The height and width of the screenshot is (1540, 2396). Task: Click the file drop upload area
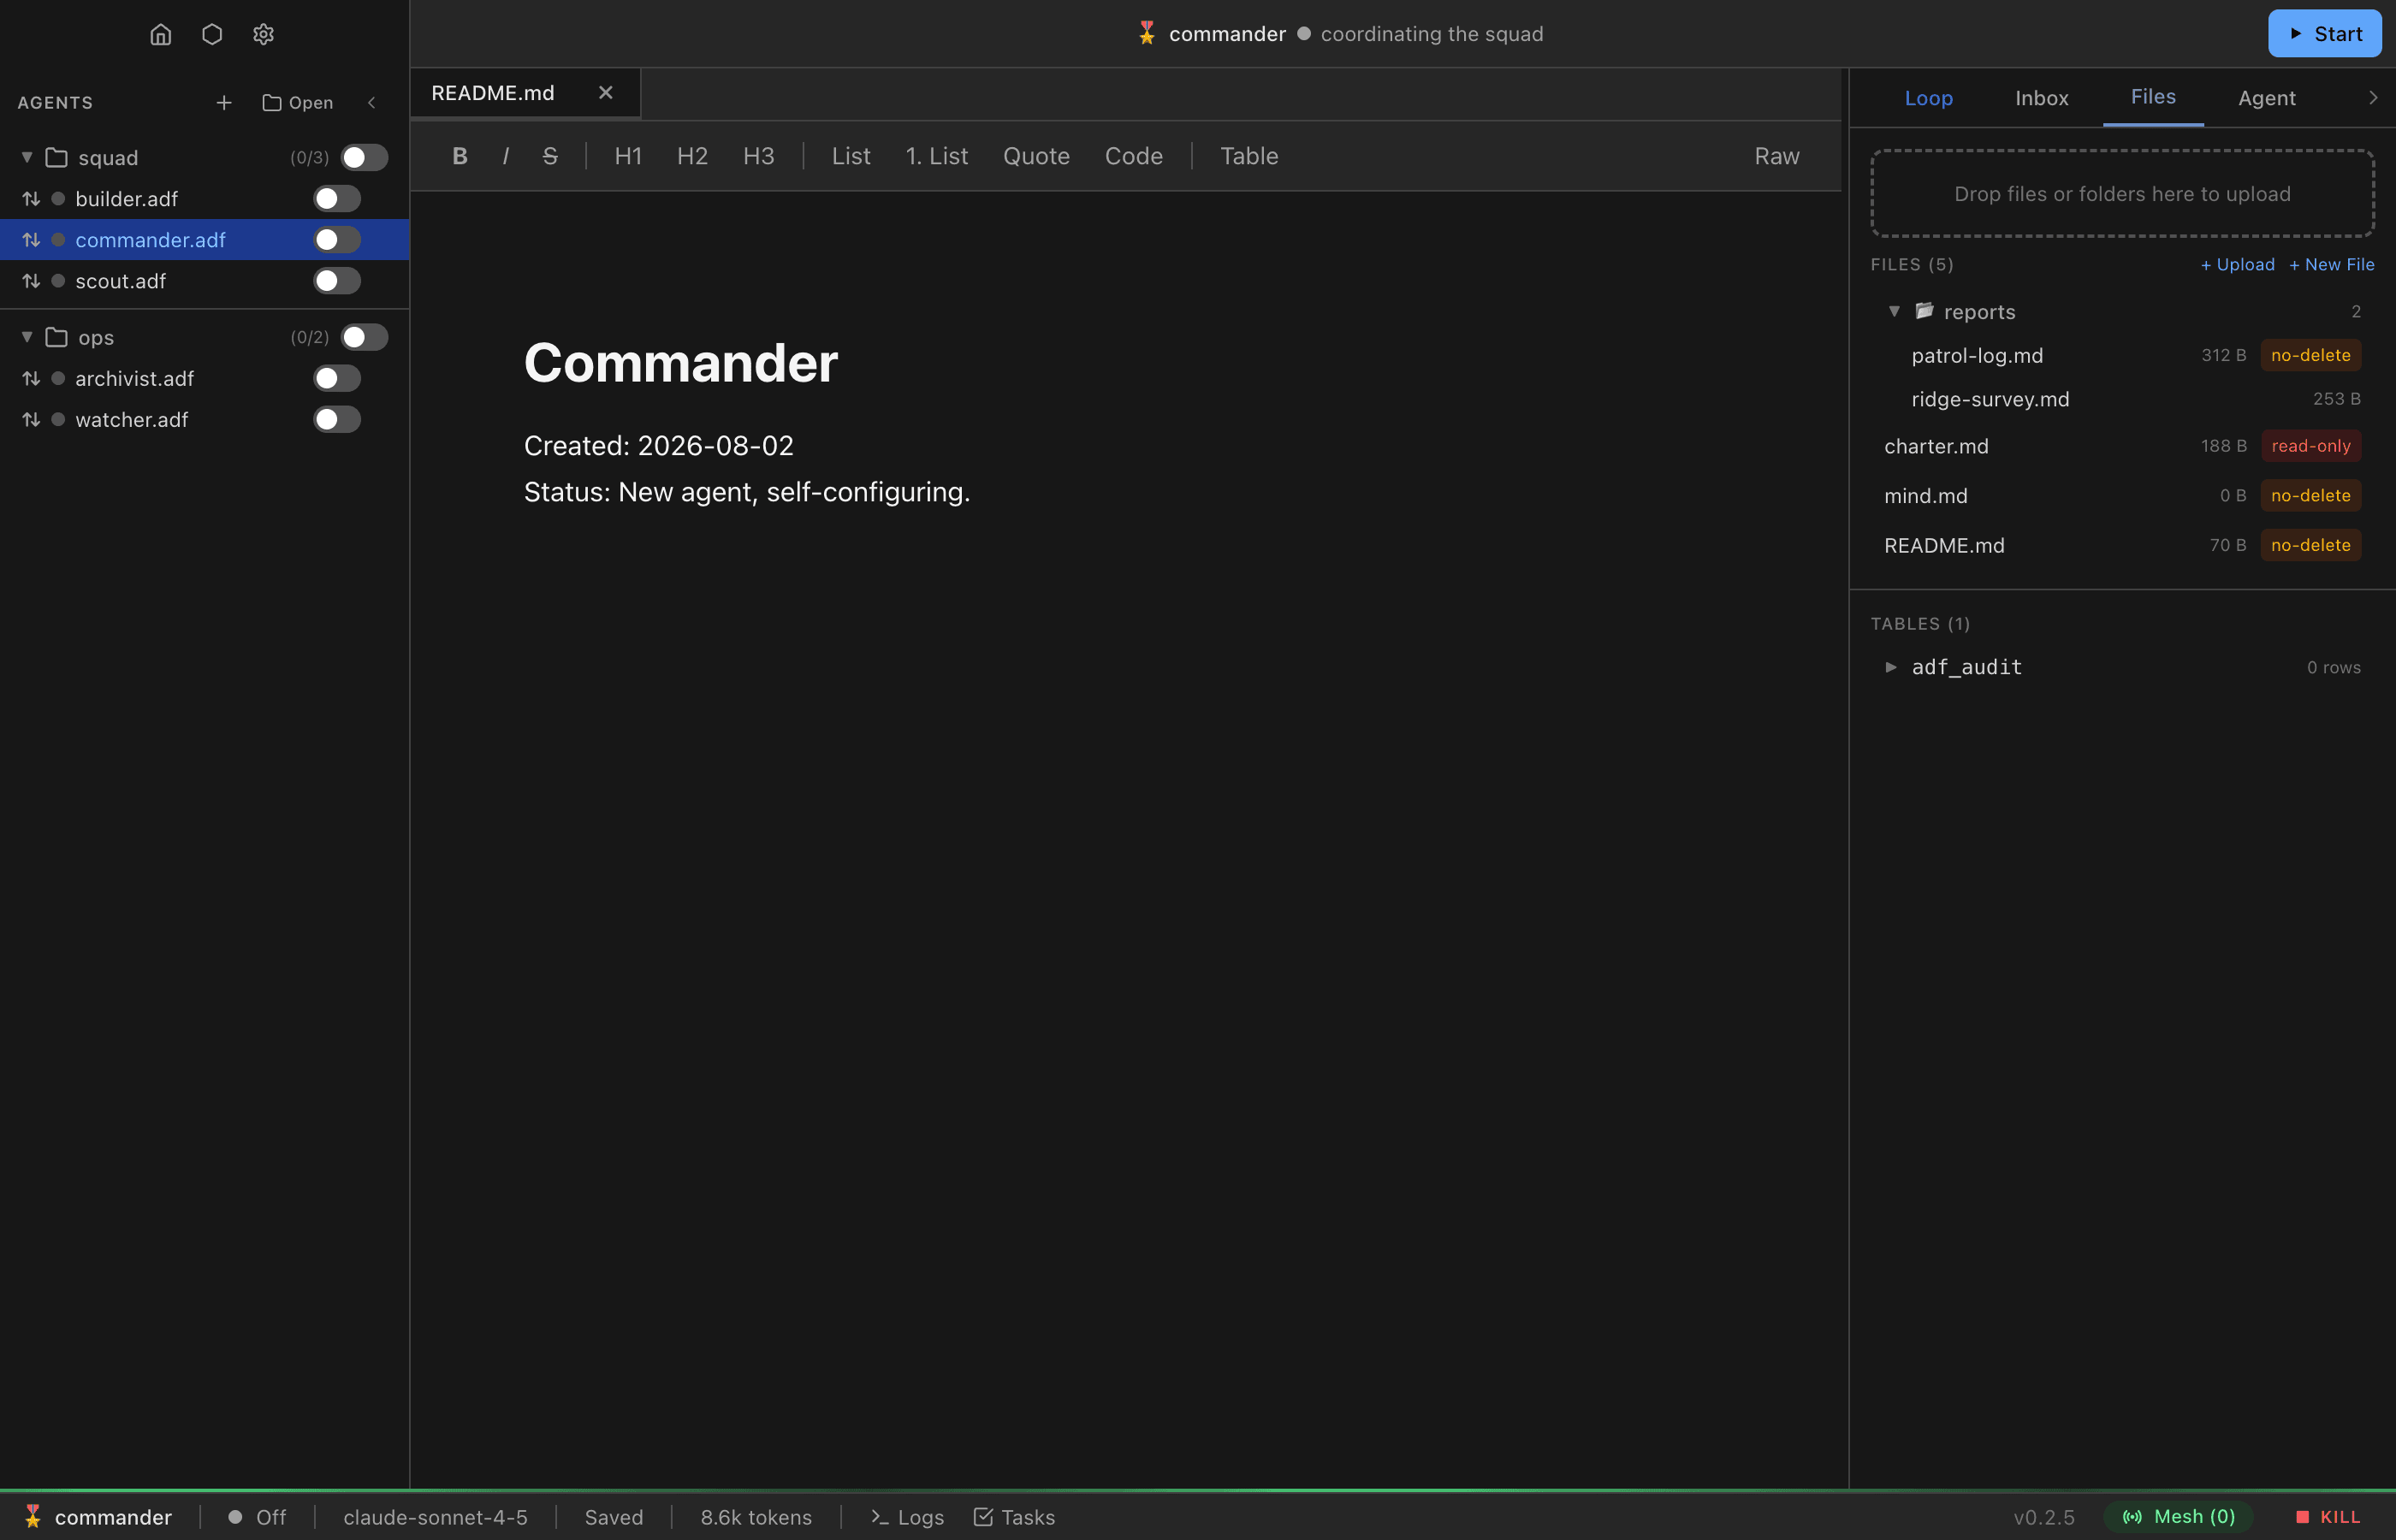(x=2122, y=194)
